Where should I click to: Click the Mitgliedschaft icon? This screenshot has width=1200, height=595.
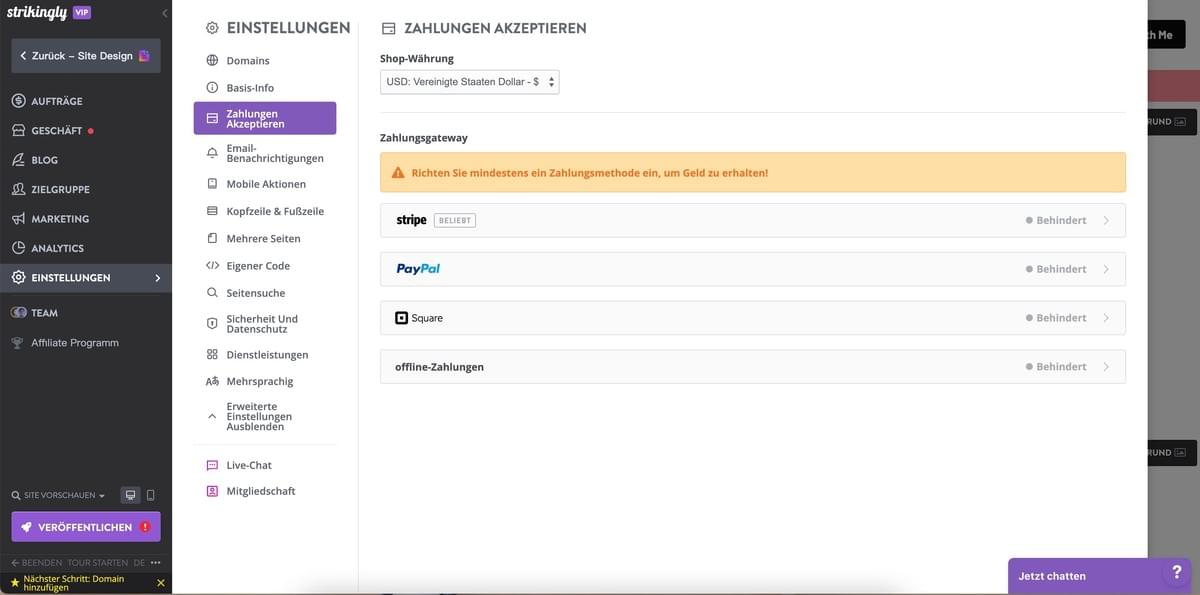[211, 491]
